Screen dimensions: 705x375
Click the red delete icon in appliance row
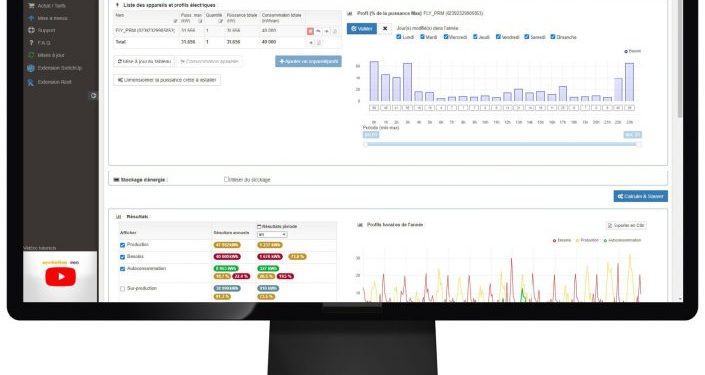pos(310,31)
